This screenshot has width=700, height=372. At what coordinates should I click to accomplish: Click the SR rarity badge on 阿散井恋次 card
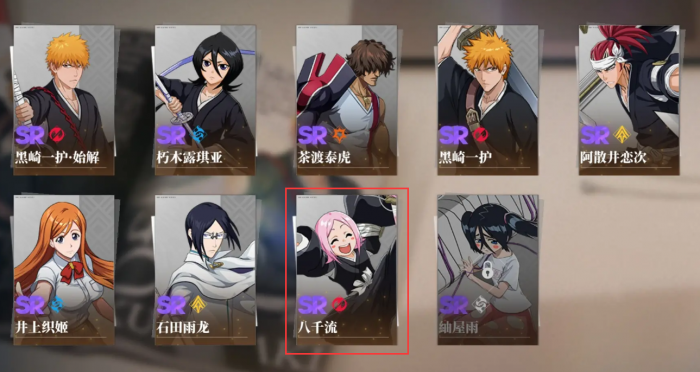point(595,135)
